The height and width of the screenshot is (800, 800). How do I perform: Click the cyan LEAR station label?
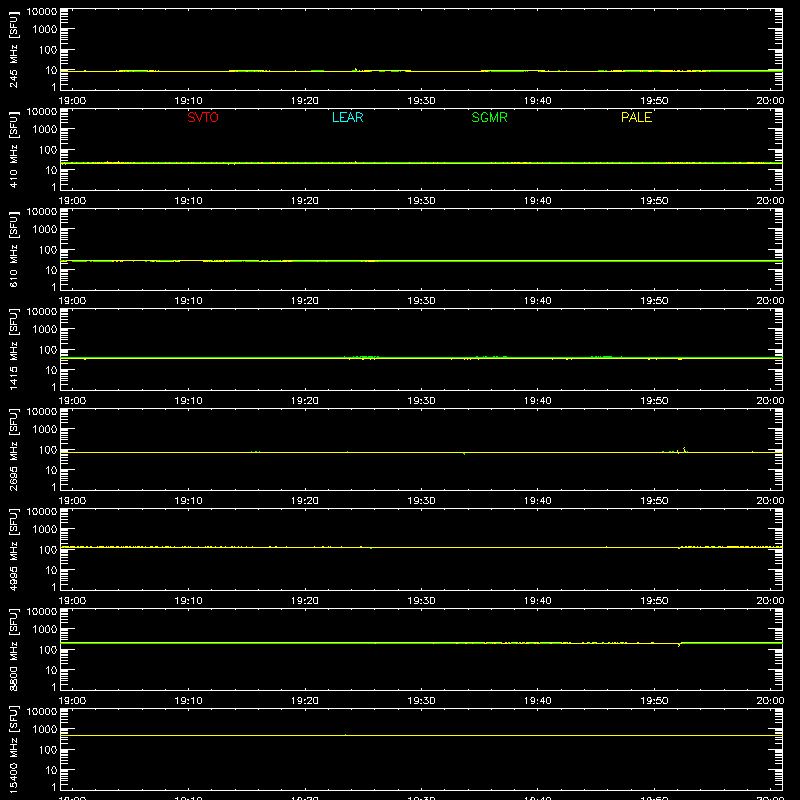click(347, 117)
